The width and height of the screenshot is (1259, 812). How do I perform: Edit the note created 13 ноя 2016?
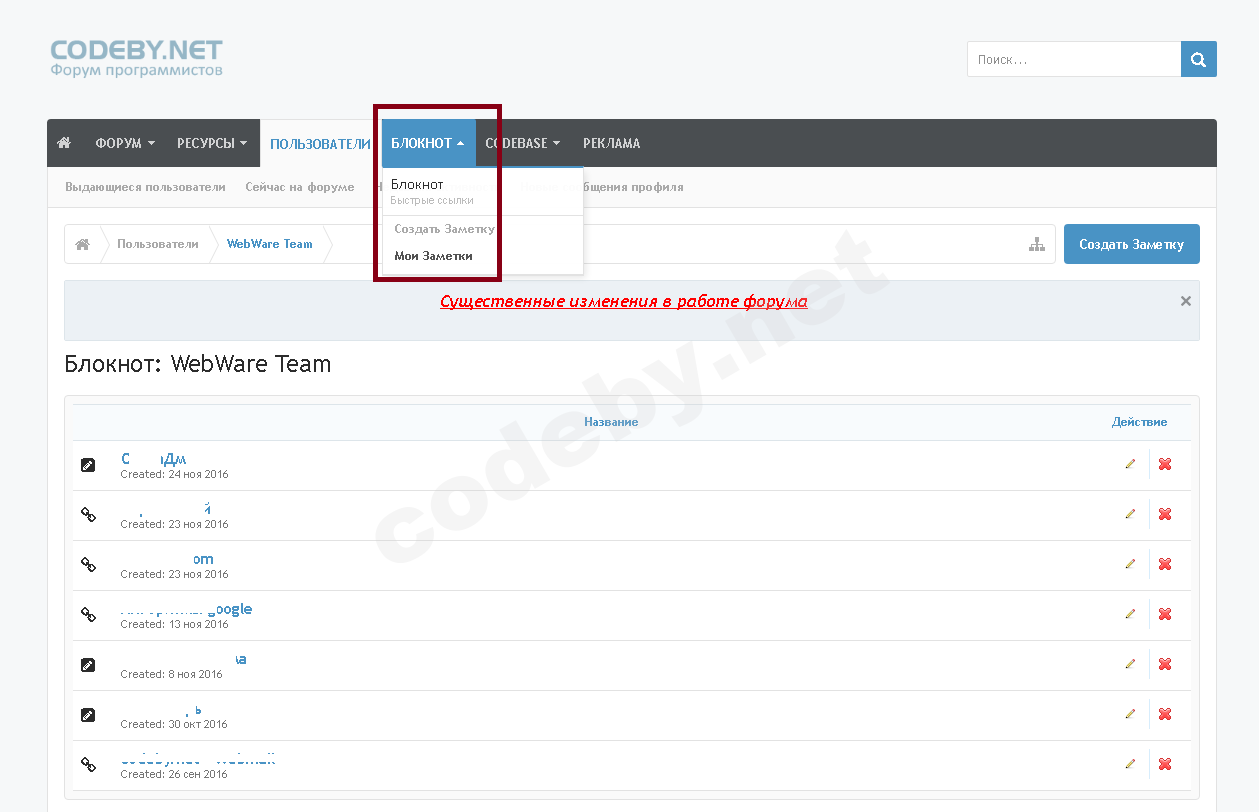coord(1130,614)
